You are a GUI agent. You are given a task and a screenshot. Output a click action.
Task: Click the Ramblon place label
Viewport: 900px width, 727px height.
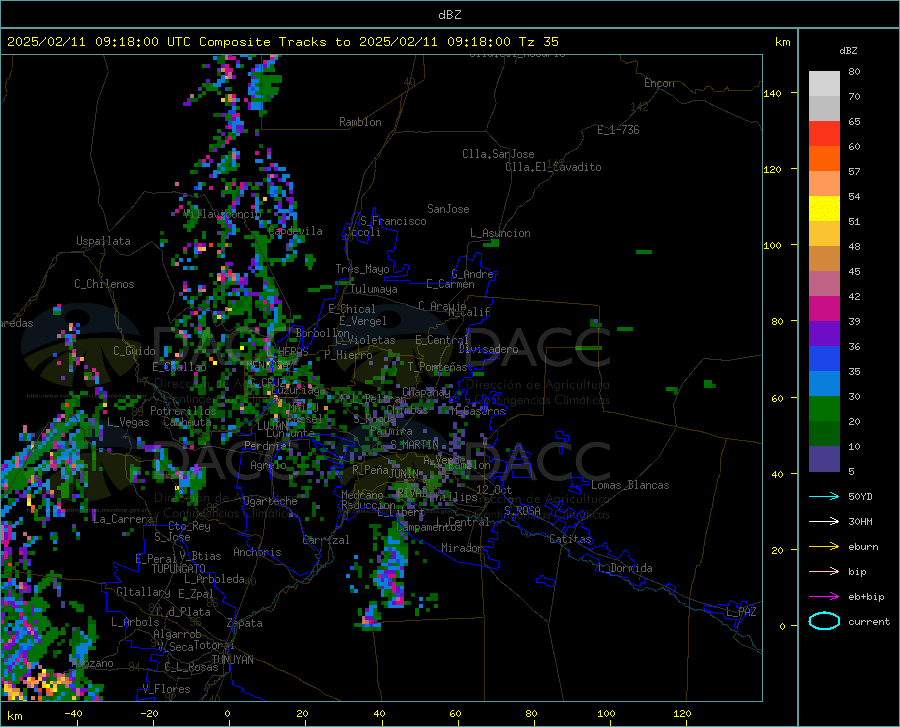pyautogui.click(x=360, y=122)
